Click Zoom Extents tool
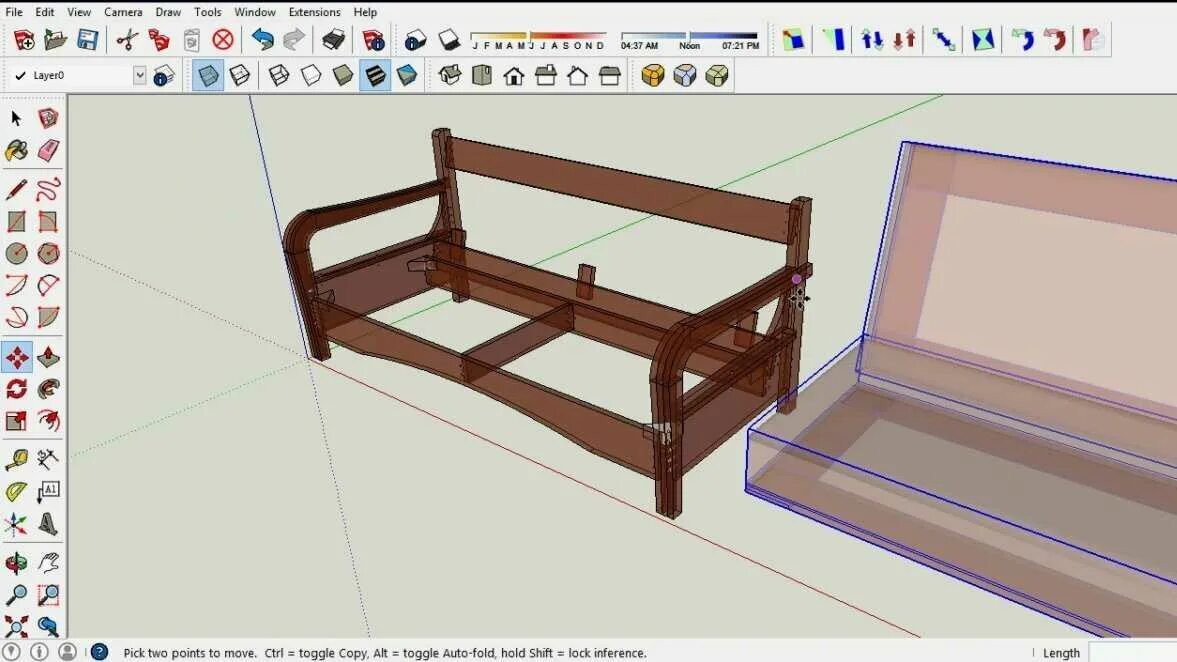 (x=17, y=627)
